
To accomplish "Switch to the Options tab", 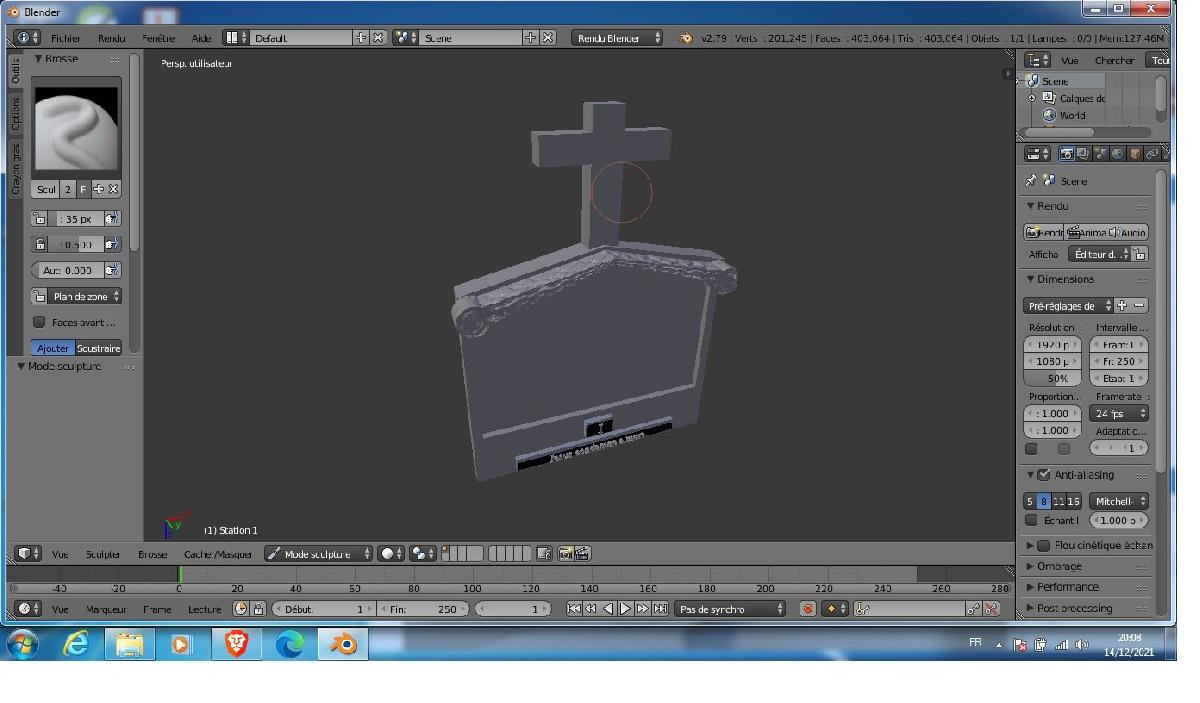I will [16, 114].
